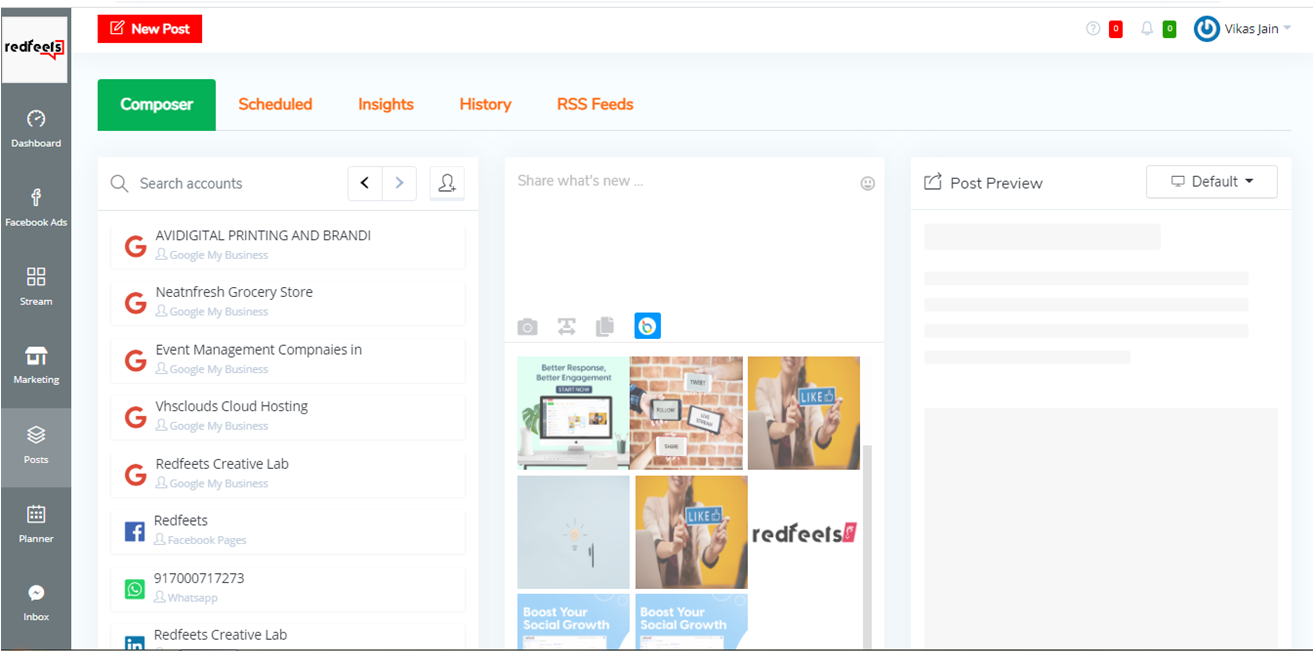Switch to the Composer tab
1314x652 pixels.
pos(156,105)
